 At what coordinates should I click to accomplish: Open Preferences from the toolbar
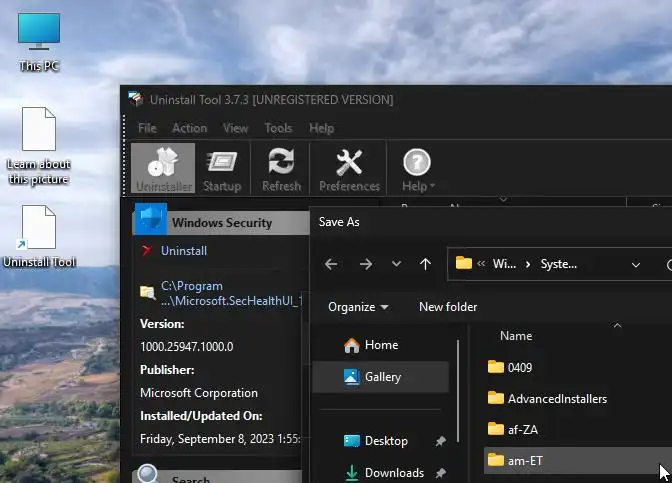(x=349, y=168)
